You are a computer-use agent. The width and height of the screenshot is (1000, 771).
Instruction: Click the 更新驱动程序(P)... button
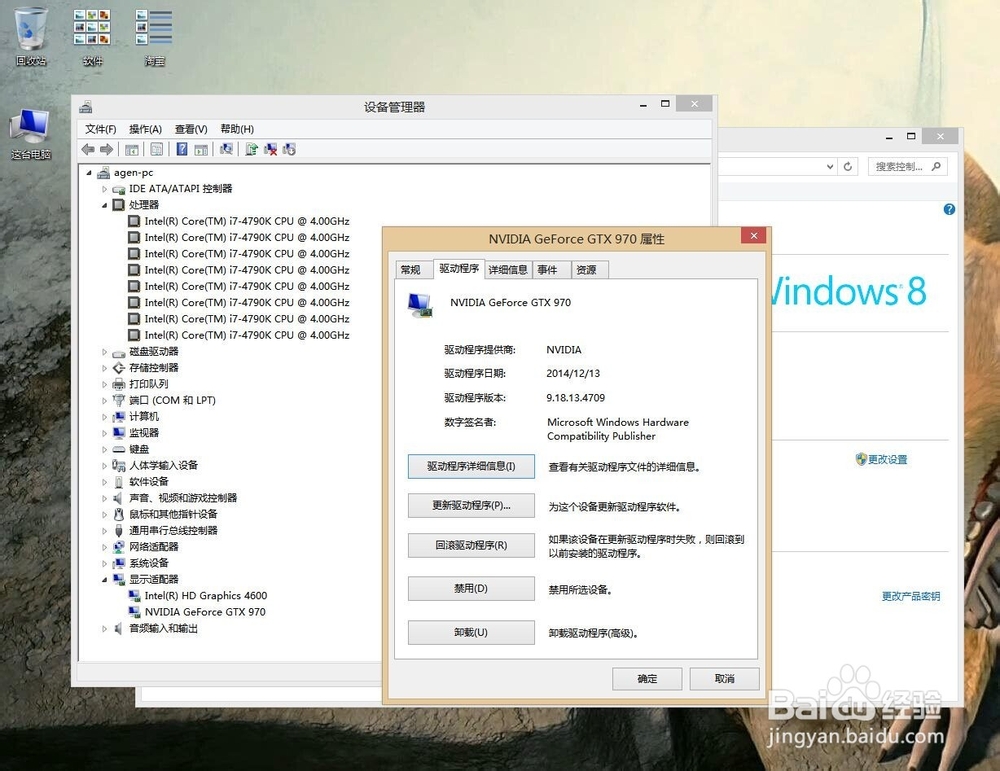tap(471, 506)
